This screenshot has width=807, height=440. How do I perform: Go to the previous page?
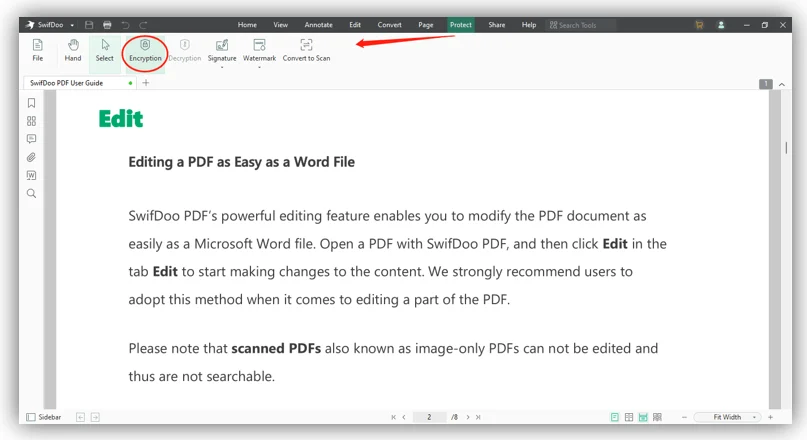pos(404,417)
